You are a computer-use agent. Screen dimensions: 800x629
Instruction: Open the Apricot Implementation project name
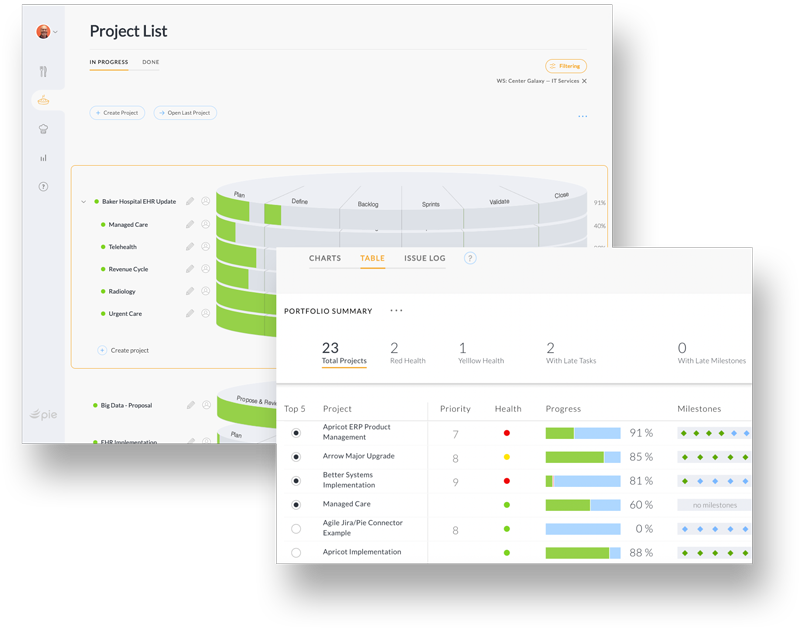[362, 552]
